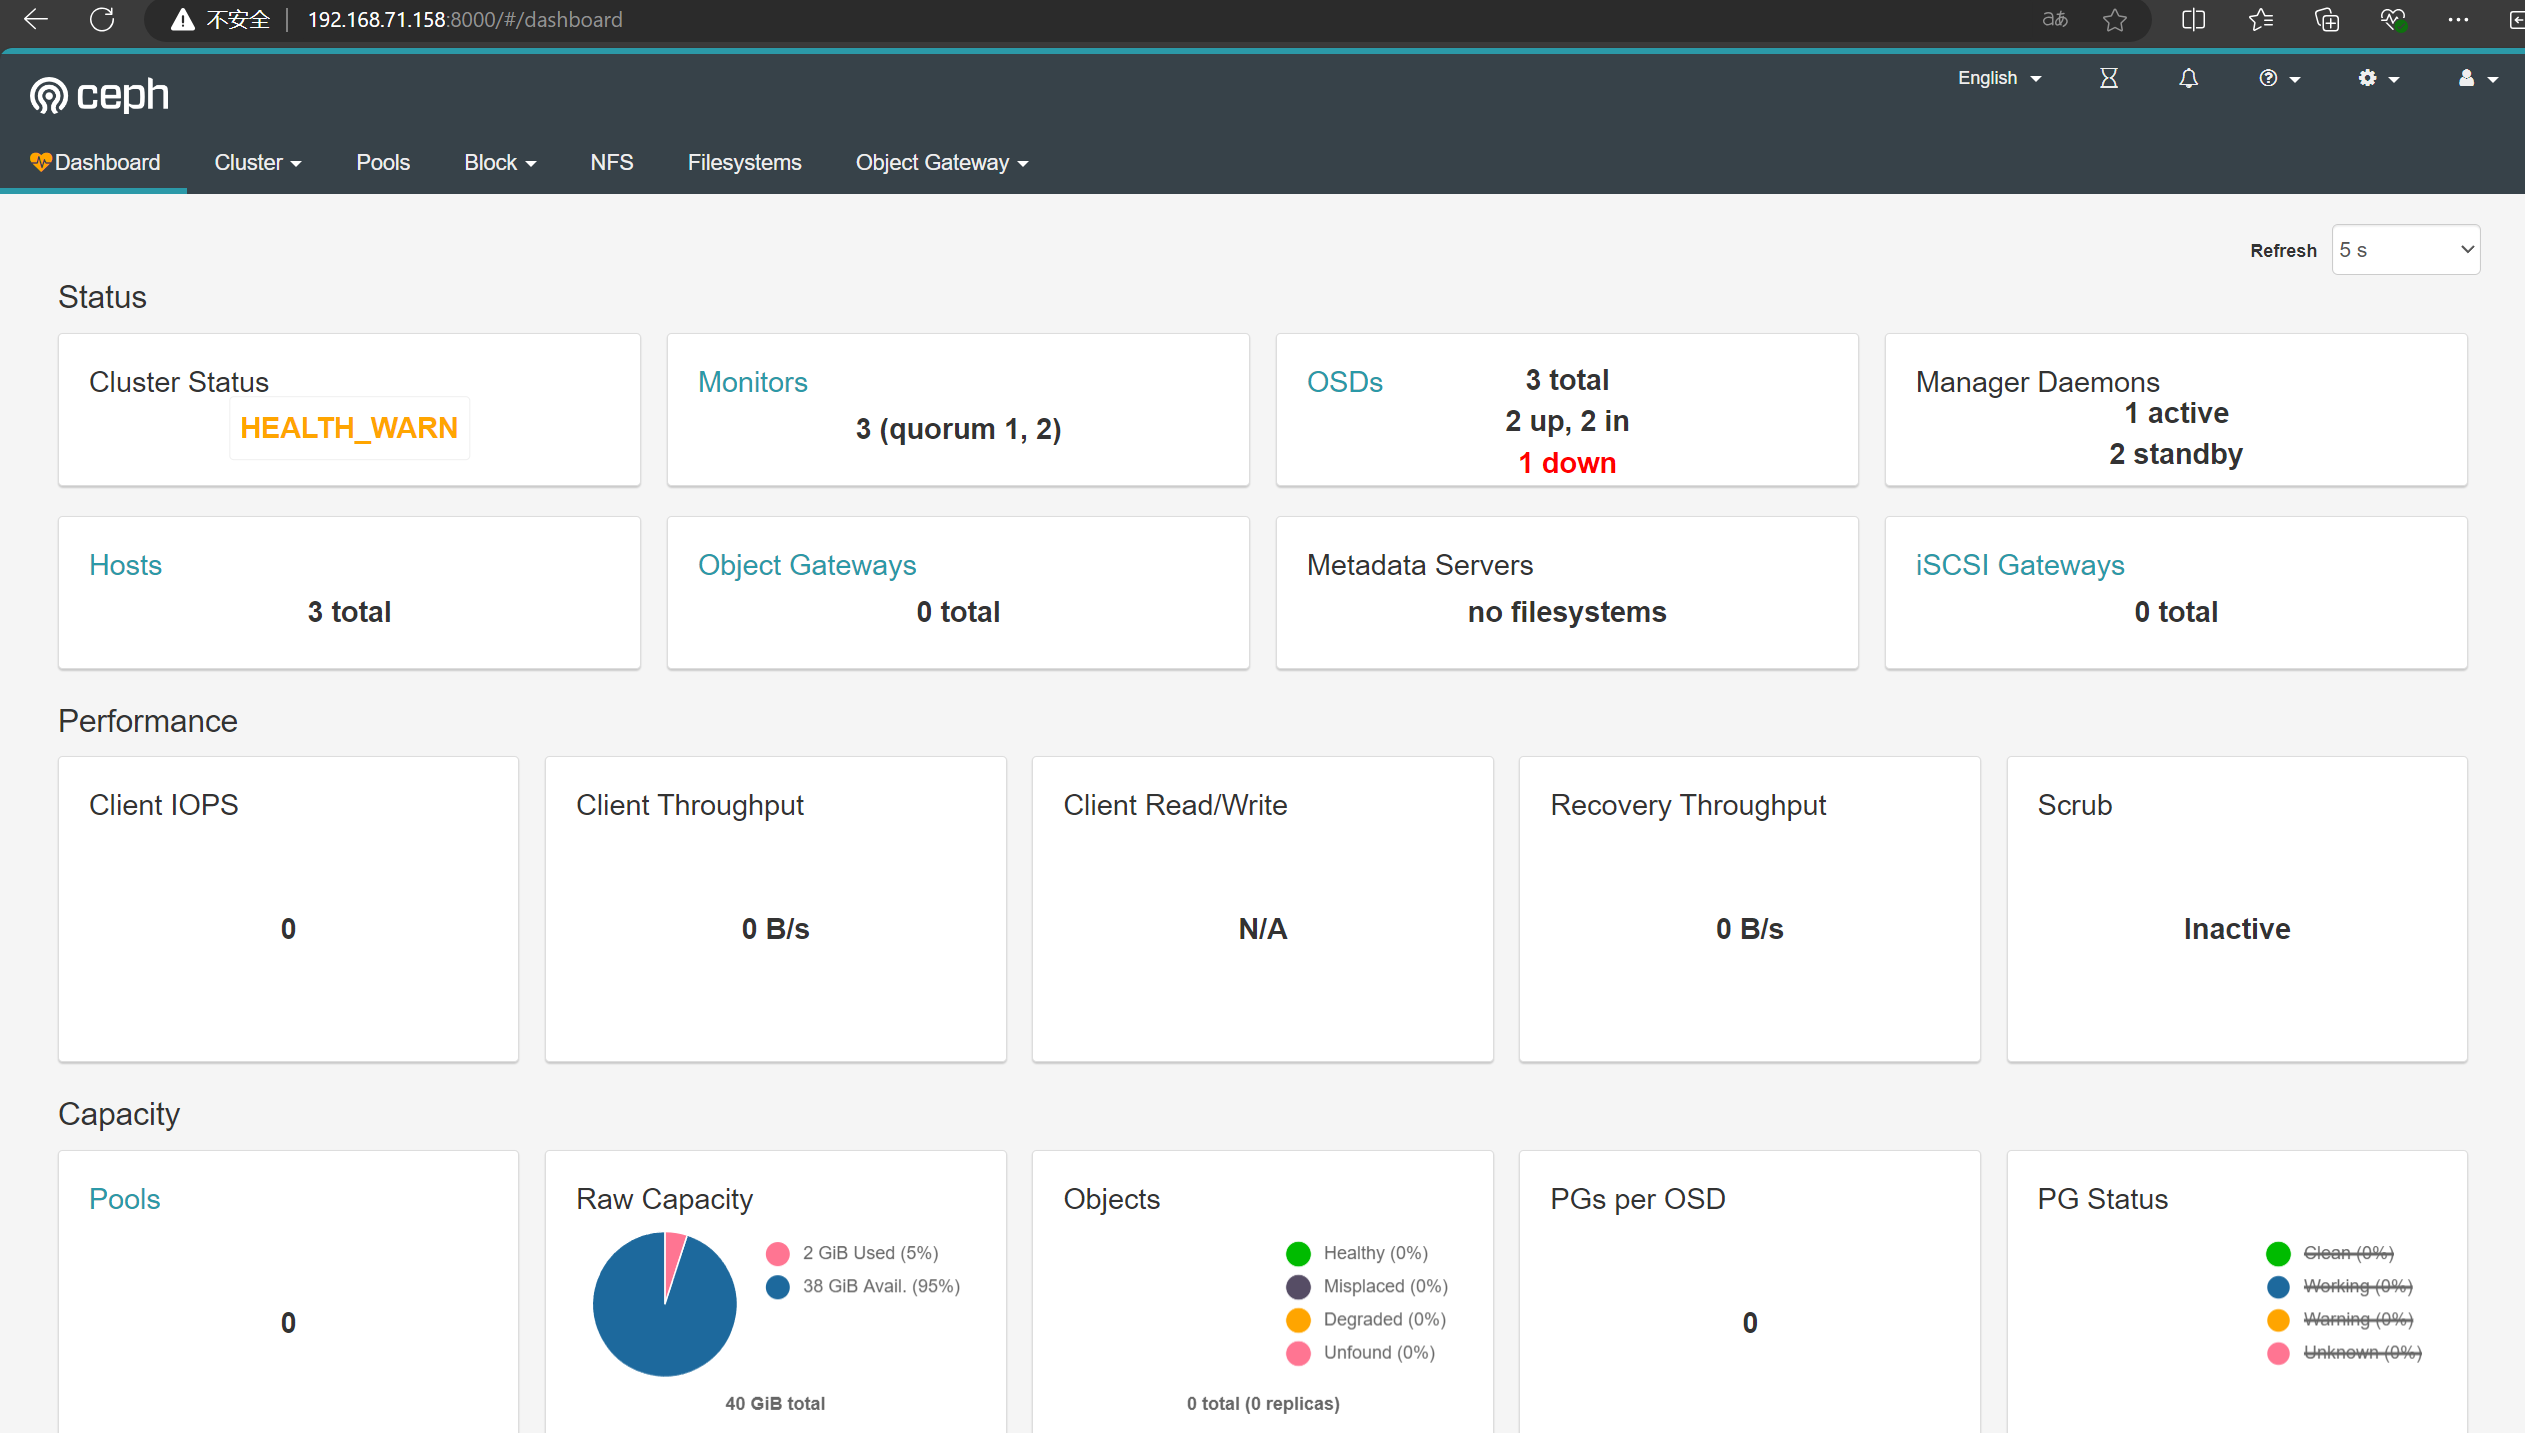The image size is (2525, 1433).
Task: Click the browser address bar URL
Action: (464, 19)
